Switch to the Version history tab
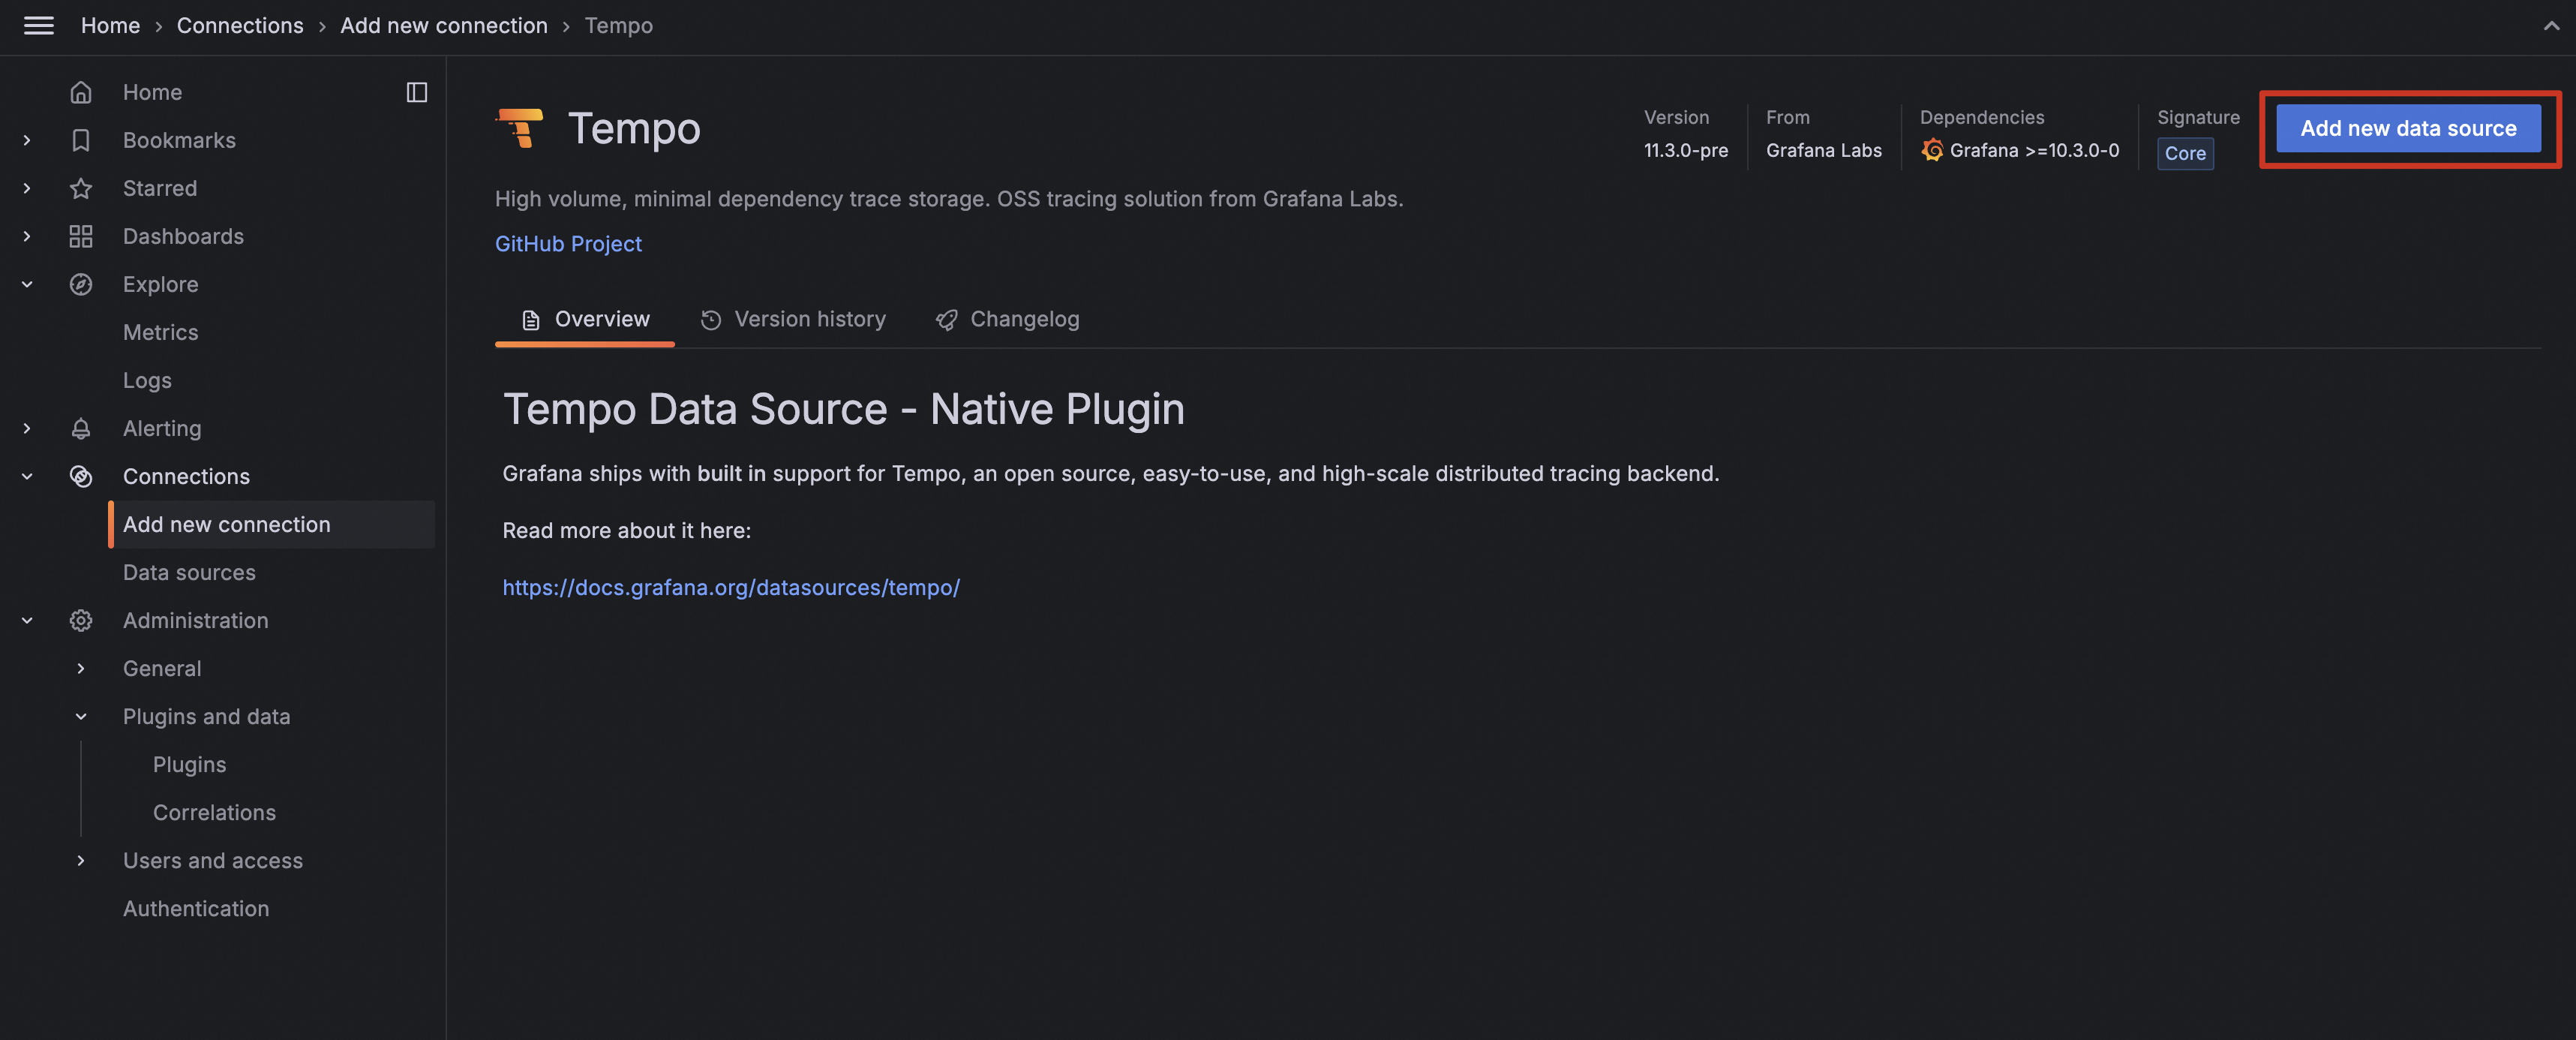This screenshot has height=1040, width=2576. [793, 319]
